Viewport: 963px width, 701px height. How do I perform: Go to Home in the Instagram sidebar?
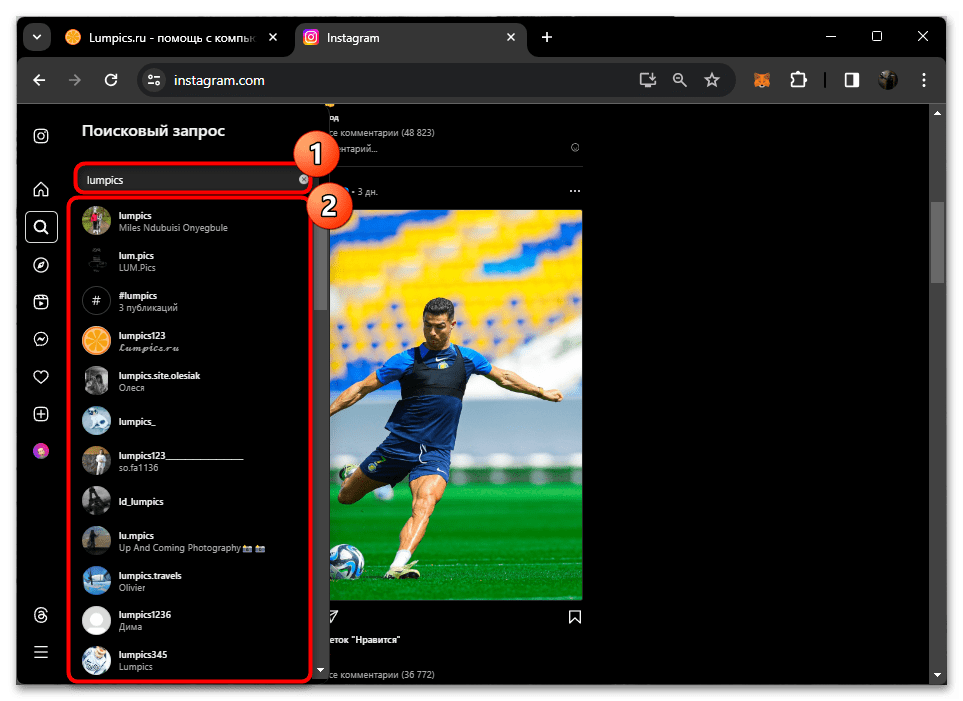pos(41,189)
